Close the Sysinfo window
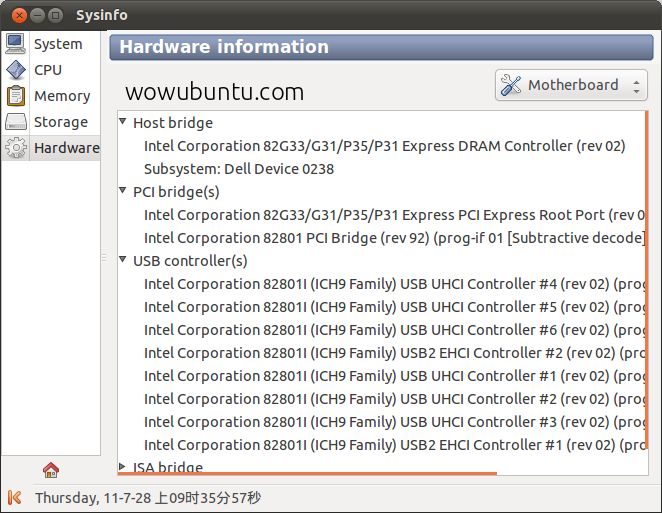This screenshot has height=513, width=662. (x=19, y=16)
